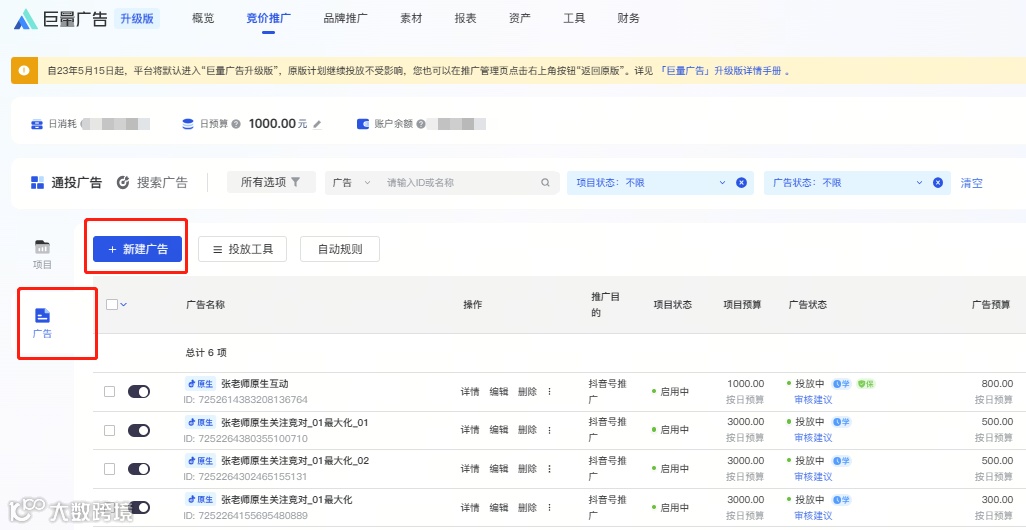Click green 保 badge on 张老师原生互动 status
Image resolution: width=1026 pixels, height=530 pixels.
pyautogui.click(x=866, y=383)
